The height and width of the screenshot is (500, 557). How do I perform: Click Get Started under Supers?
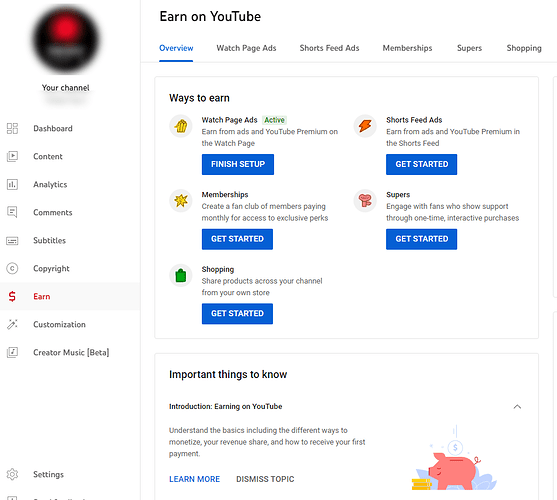(x=422, y=239)
